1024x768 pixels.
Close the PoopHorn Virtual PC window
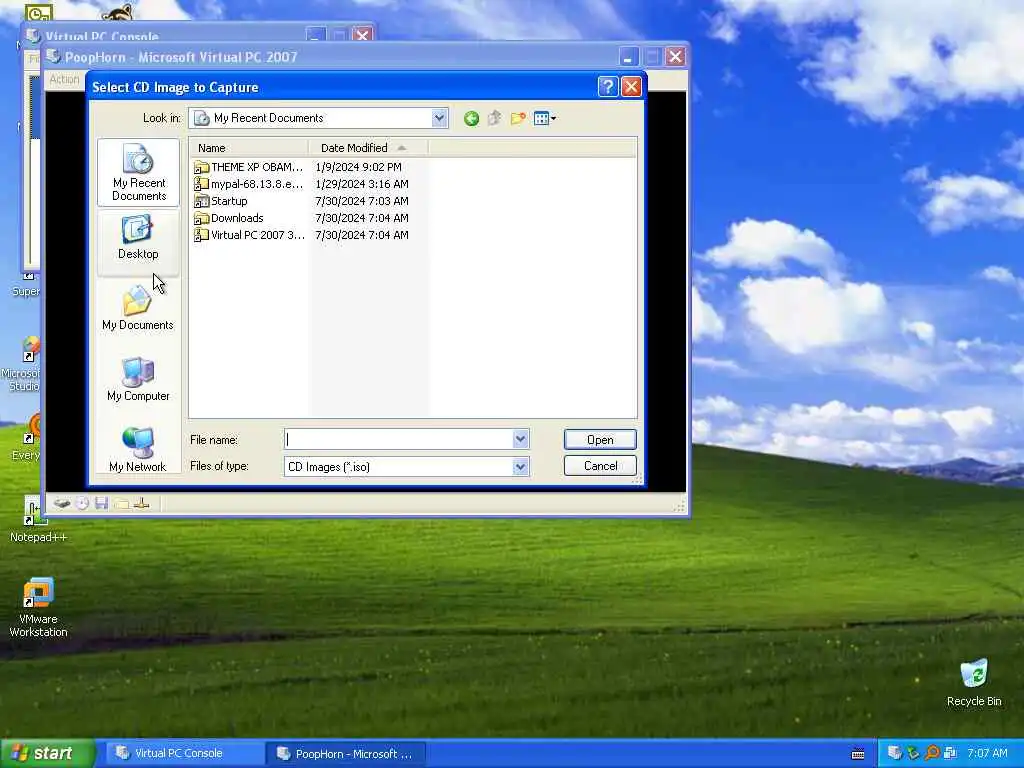(675, 57)
